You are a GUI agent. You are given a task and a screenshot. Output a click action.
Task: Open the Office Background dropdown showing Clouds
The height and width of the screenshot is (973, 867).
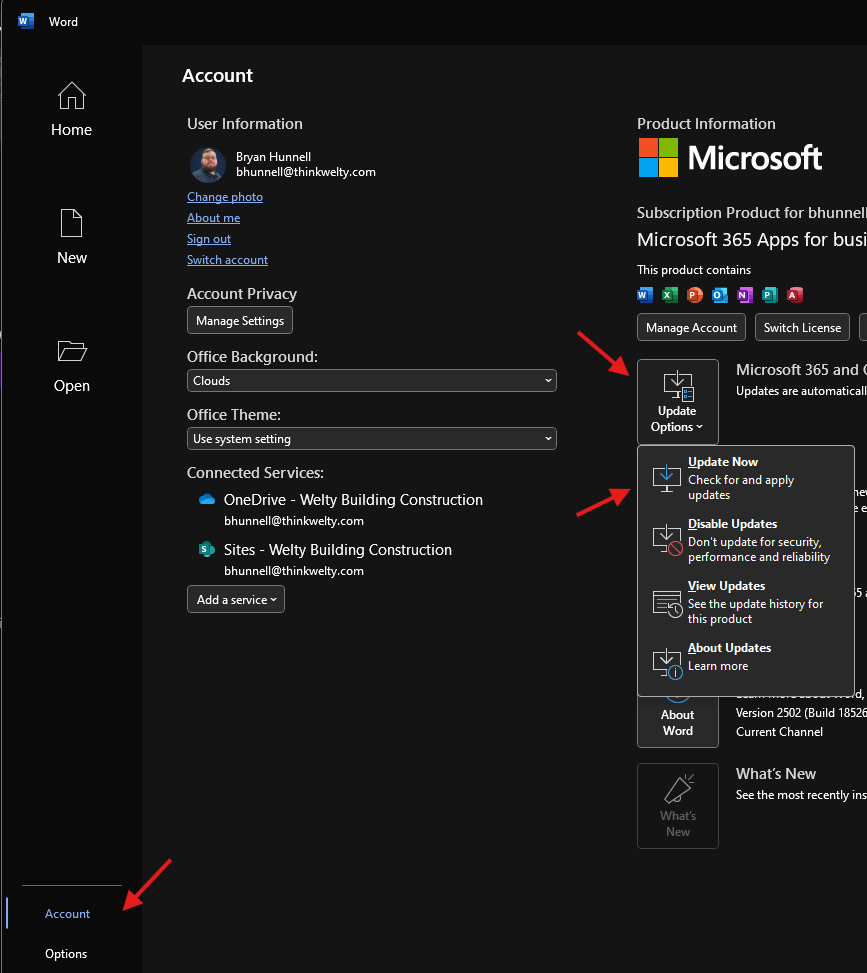click(371, 380)
